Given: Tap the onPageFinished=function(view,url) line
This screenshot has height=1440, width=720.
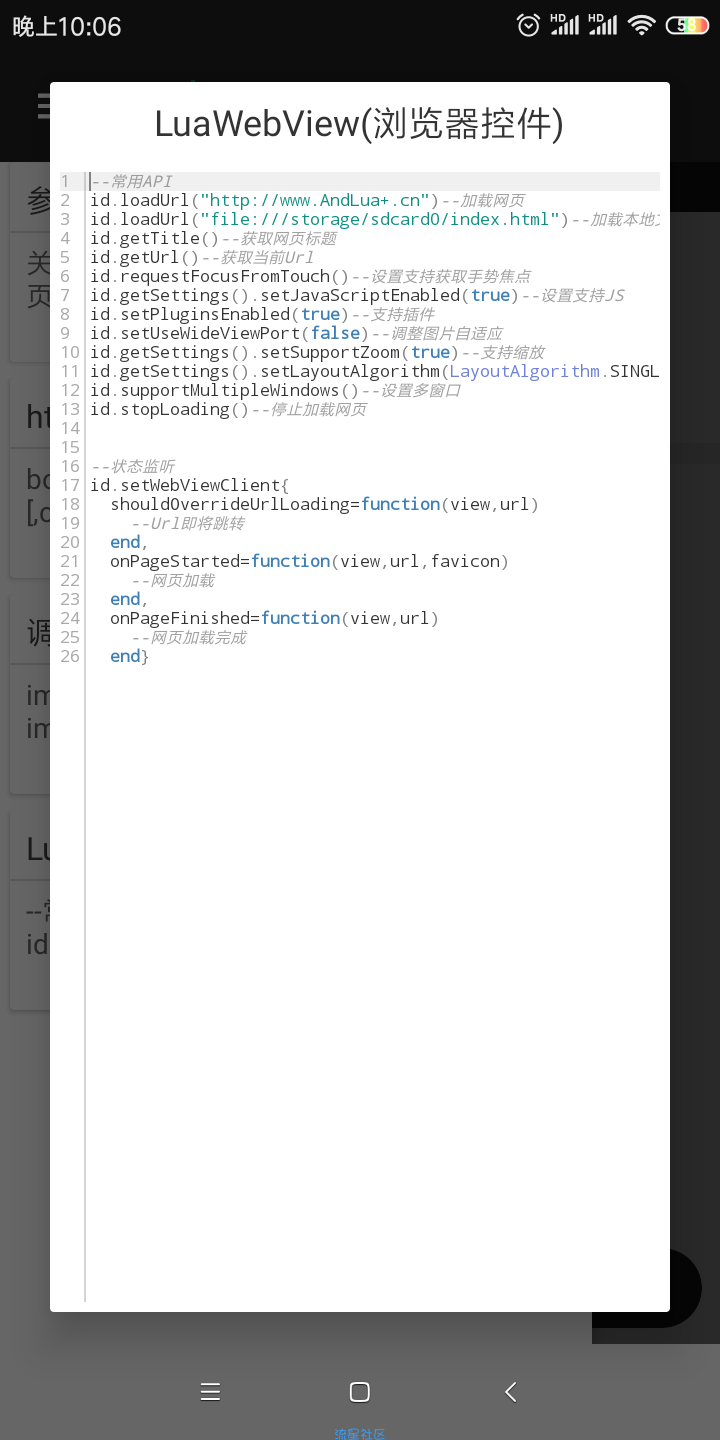Looking at the screenshot, I should 275,618.
